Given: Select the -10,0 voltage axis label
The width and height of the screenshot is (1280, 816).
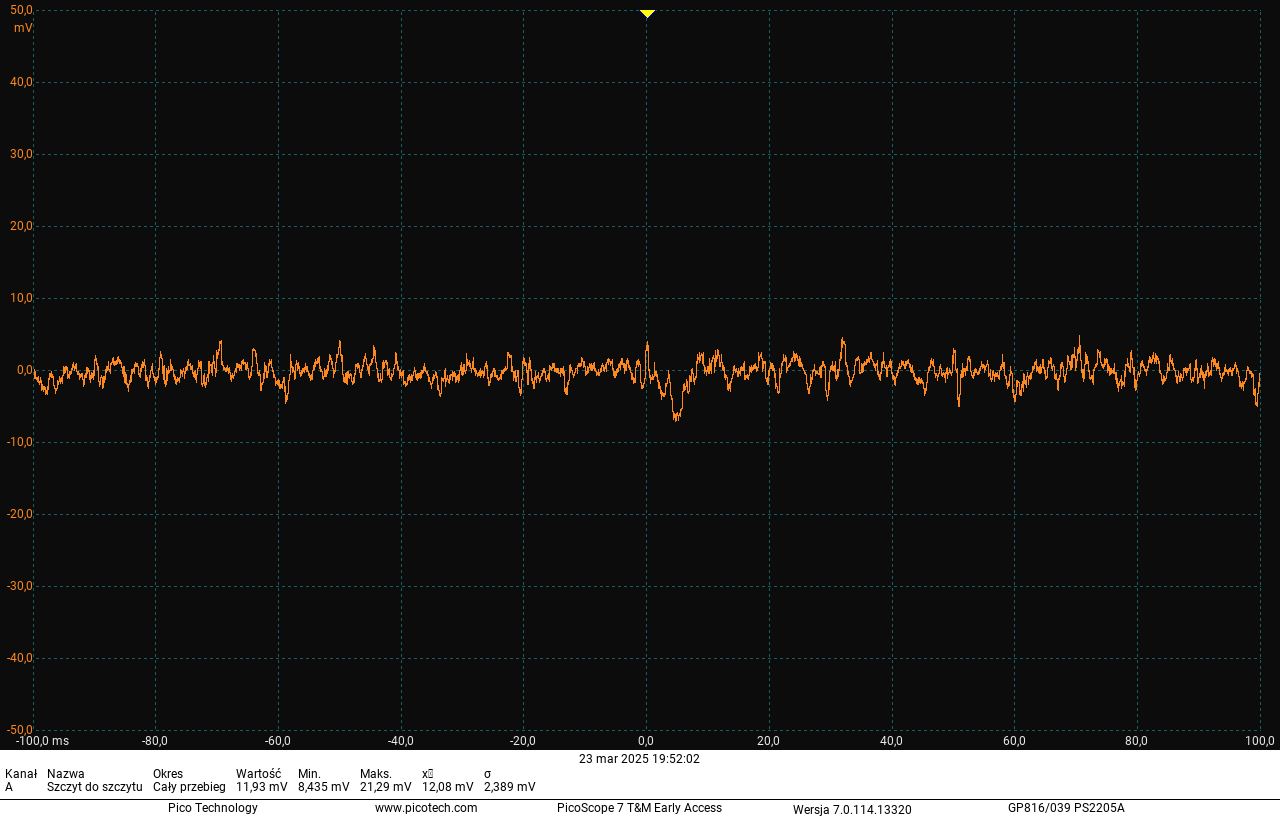Looking at the screenshot, I should 19,442.
